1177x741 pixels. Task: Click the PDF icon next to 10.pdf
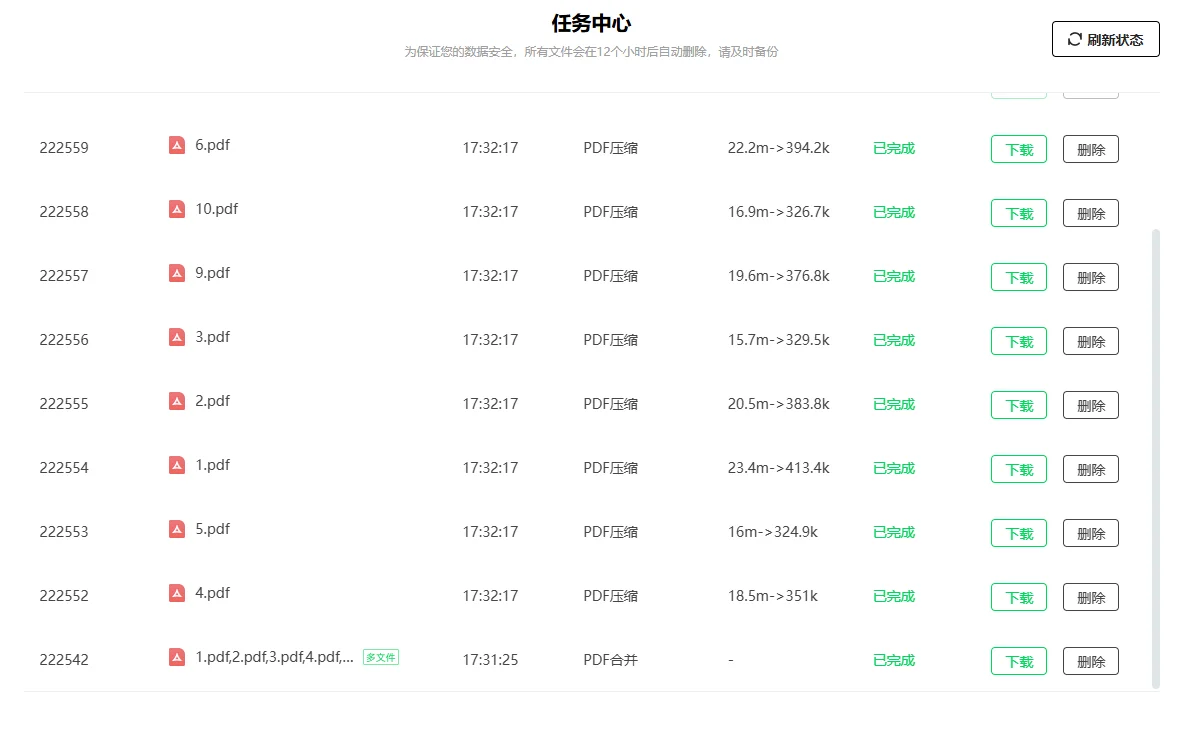[x=176, y=209]
